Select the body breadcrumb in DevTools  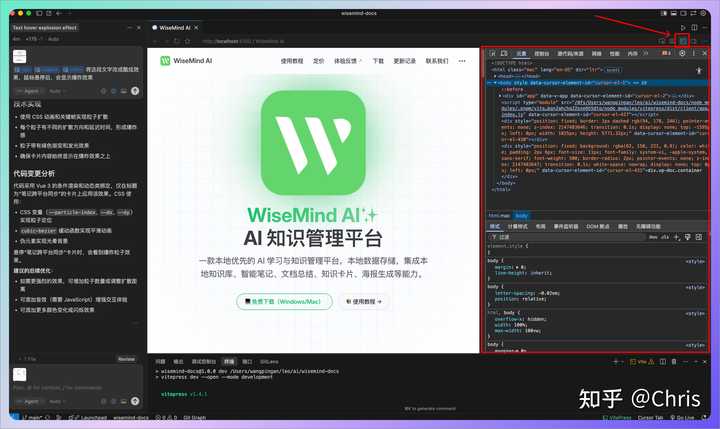[x=521, y=215]
